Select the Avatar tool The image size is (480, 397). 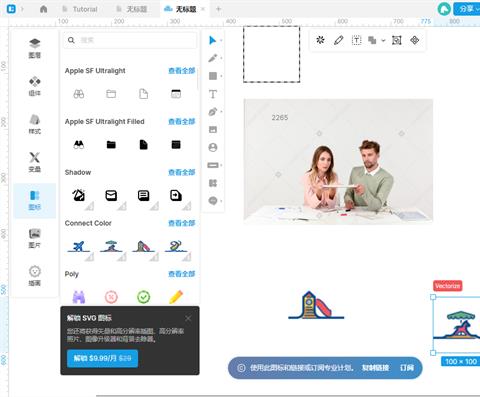click(x=213, y=147)
